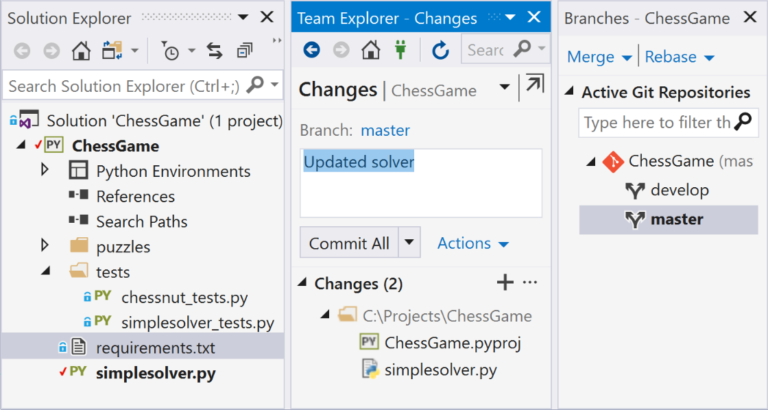Open the Commit All dropdown arrow
Image resolution: width=768 pixels, height=410 pixels.
tap(410, 243)
